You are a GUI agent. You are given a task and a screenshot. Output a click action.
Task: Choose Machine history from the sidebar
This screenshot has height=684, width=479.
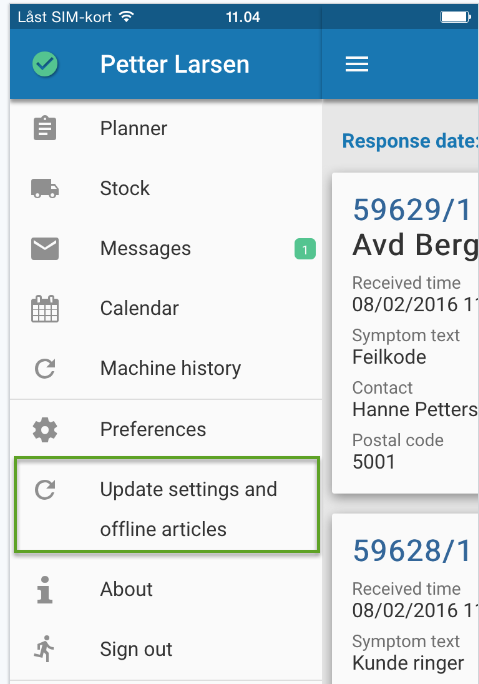pos(166,368)
